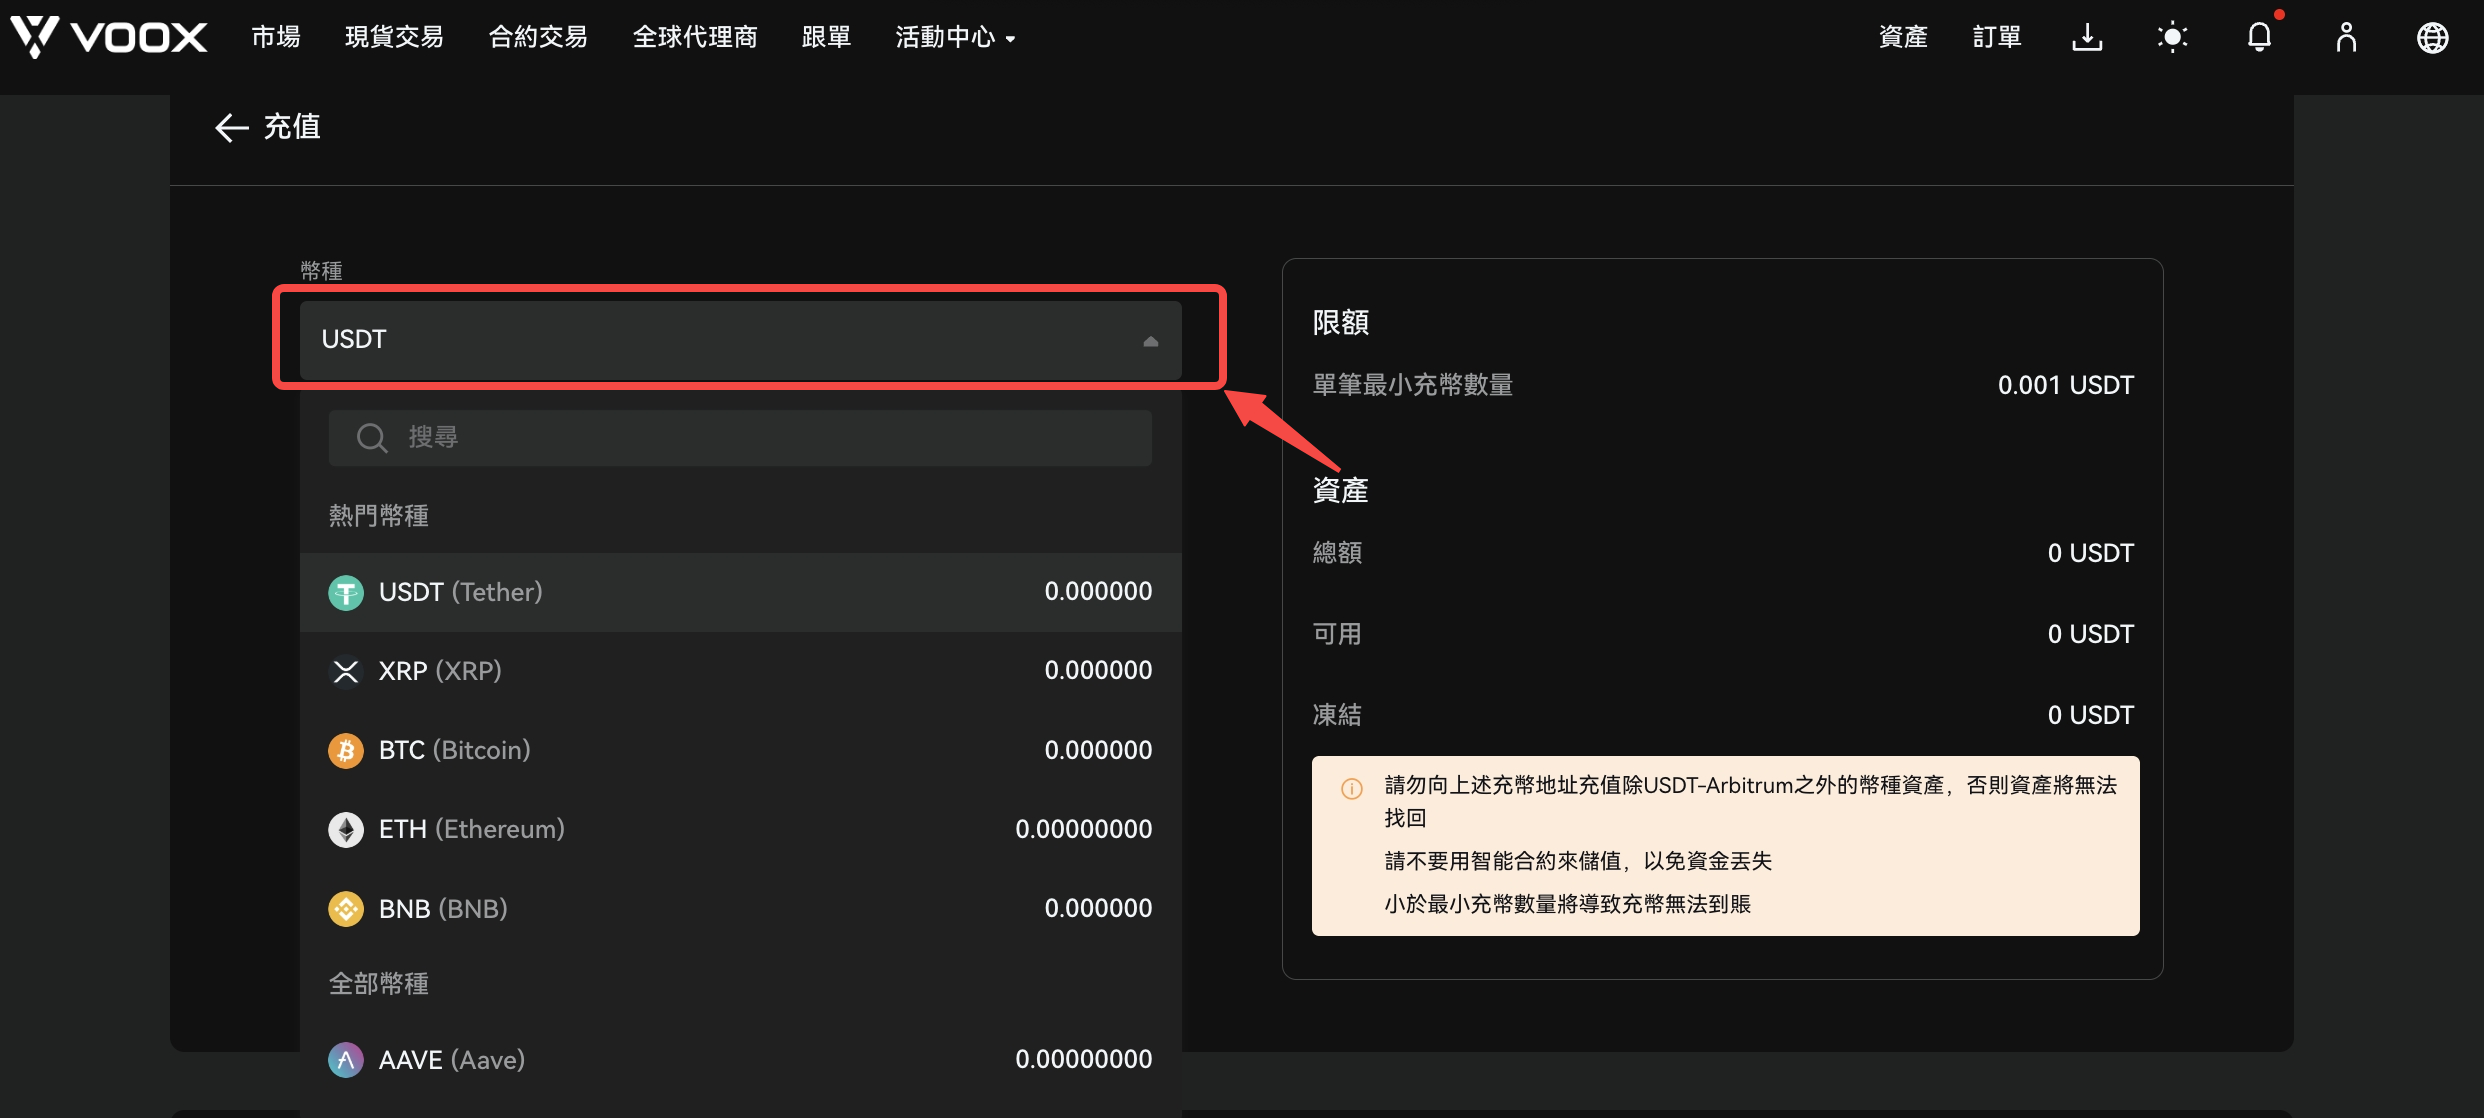Screen dimensions: 2484x1118
Task: Click 小於最小充幣數量 warning line
Action: tap(1568, 904)
